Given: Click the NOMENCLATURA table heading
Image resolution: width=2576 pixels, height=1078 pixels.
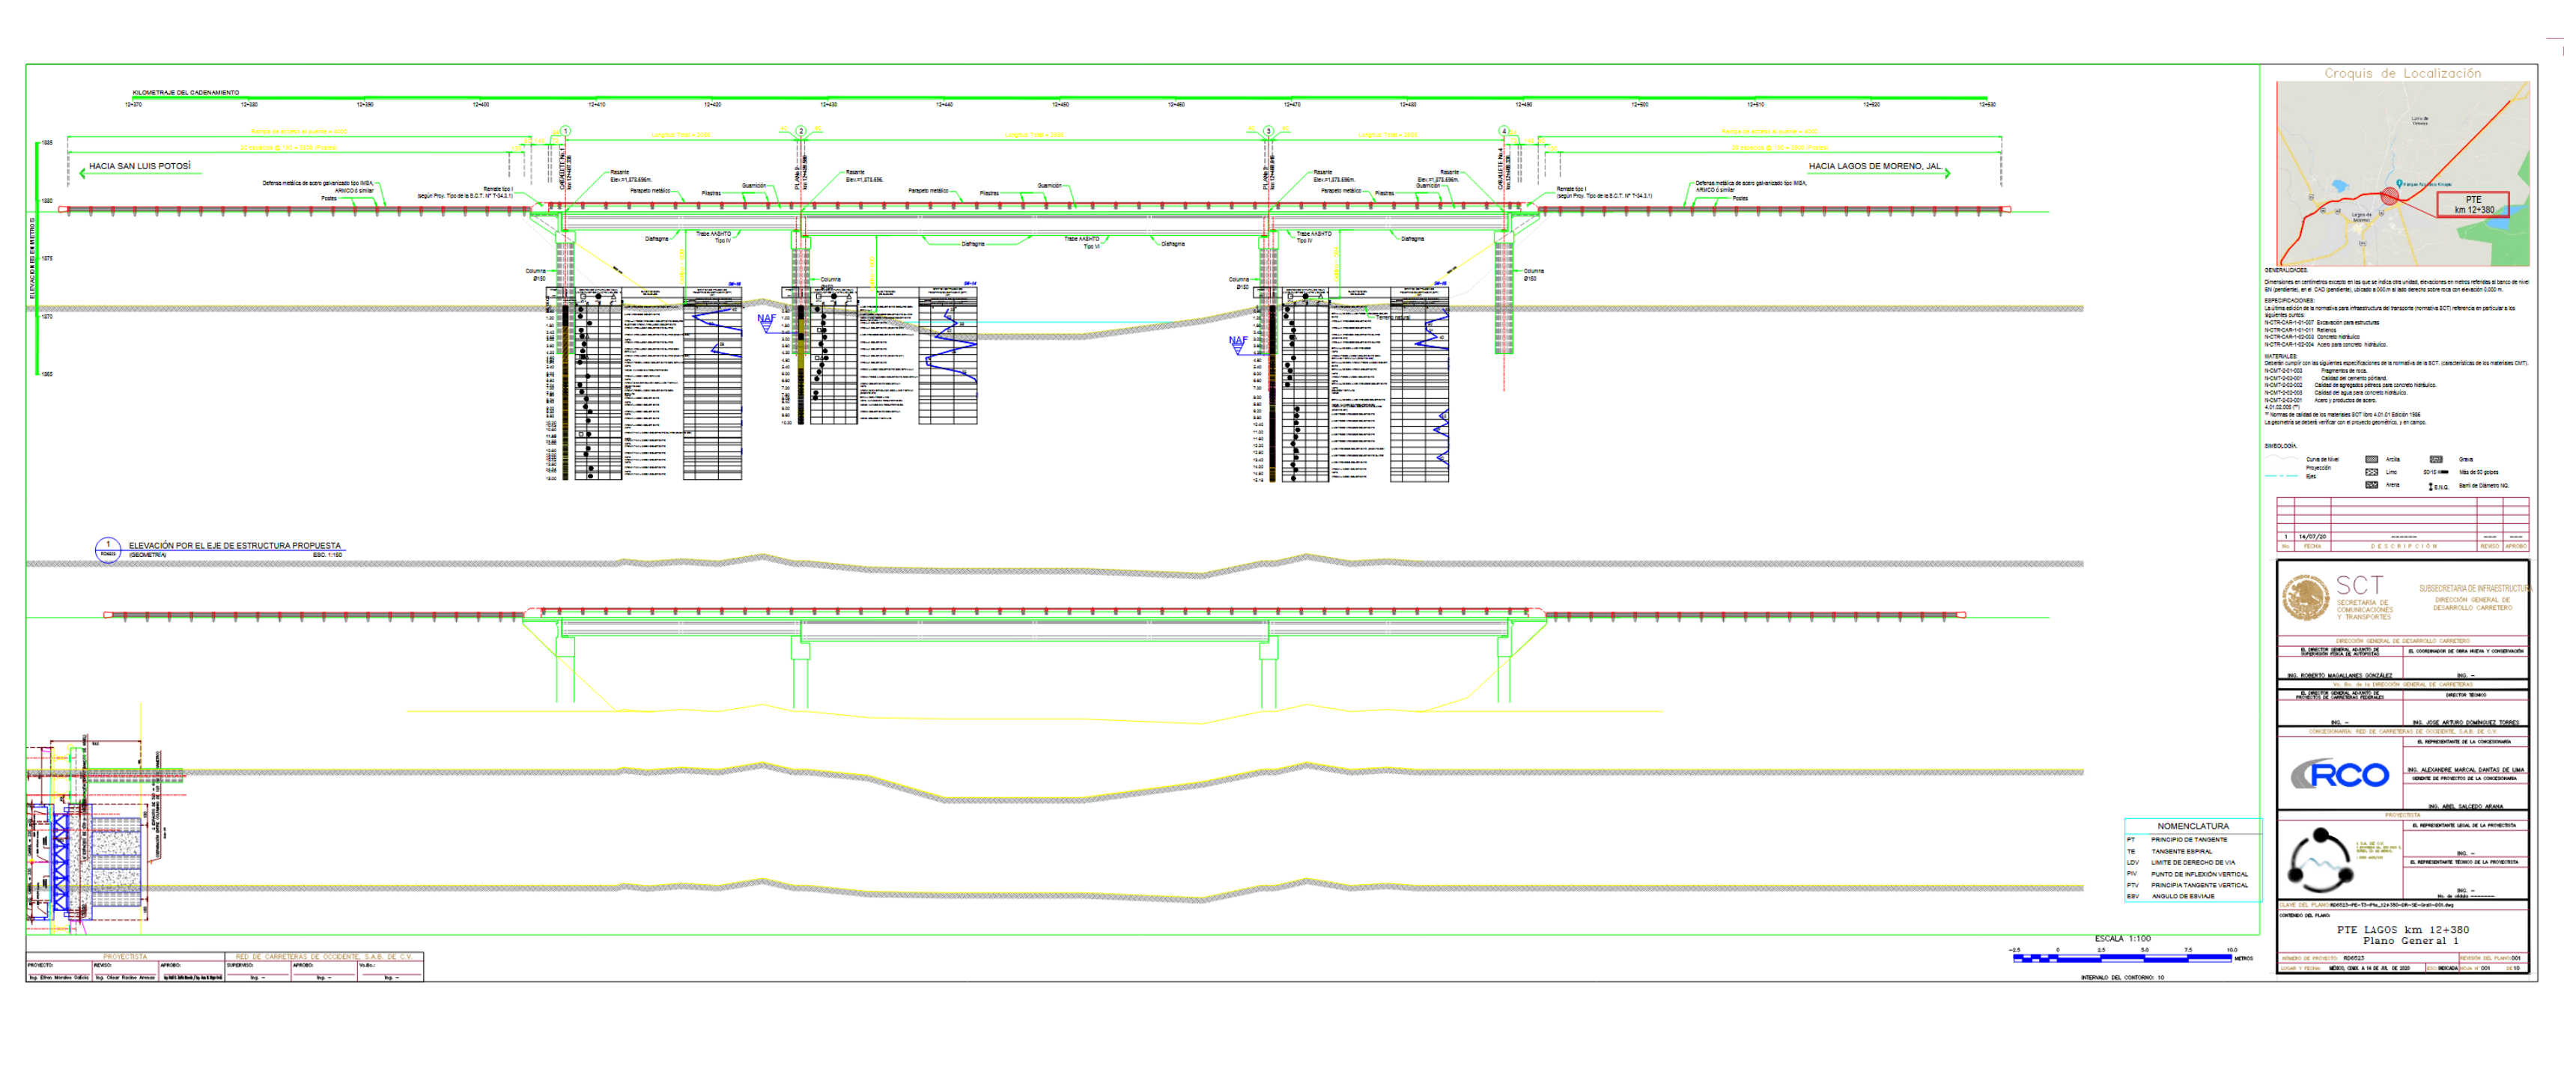Looking at the screenshot, I should point(2192,826).
